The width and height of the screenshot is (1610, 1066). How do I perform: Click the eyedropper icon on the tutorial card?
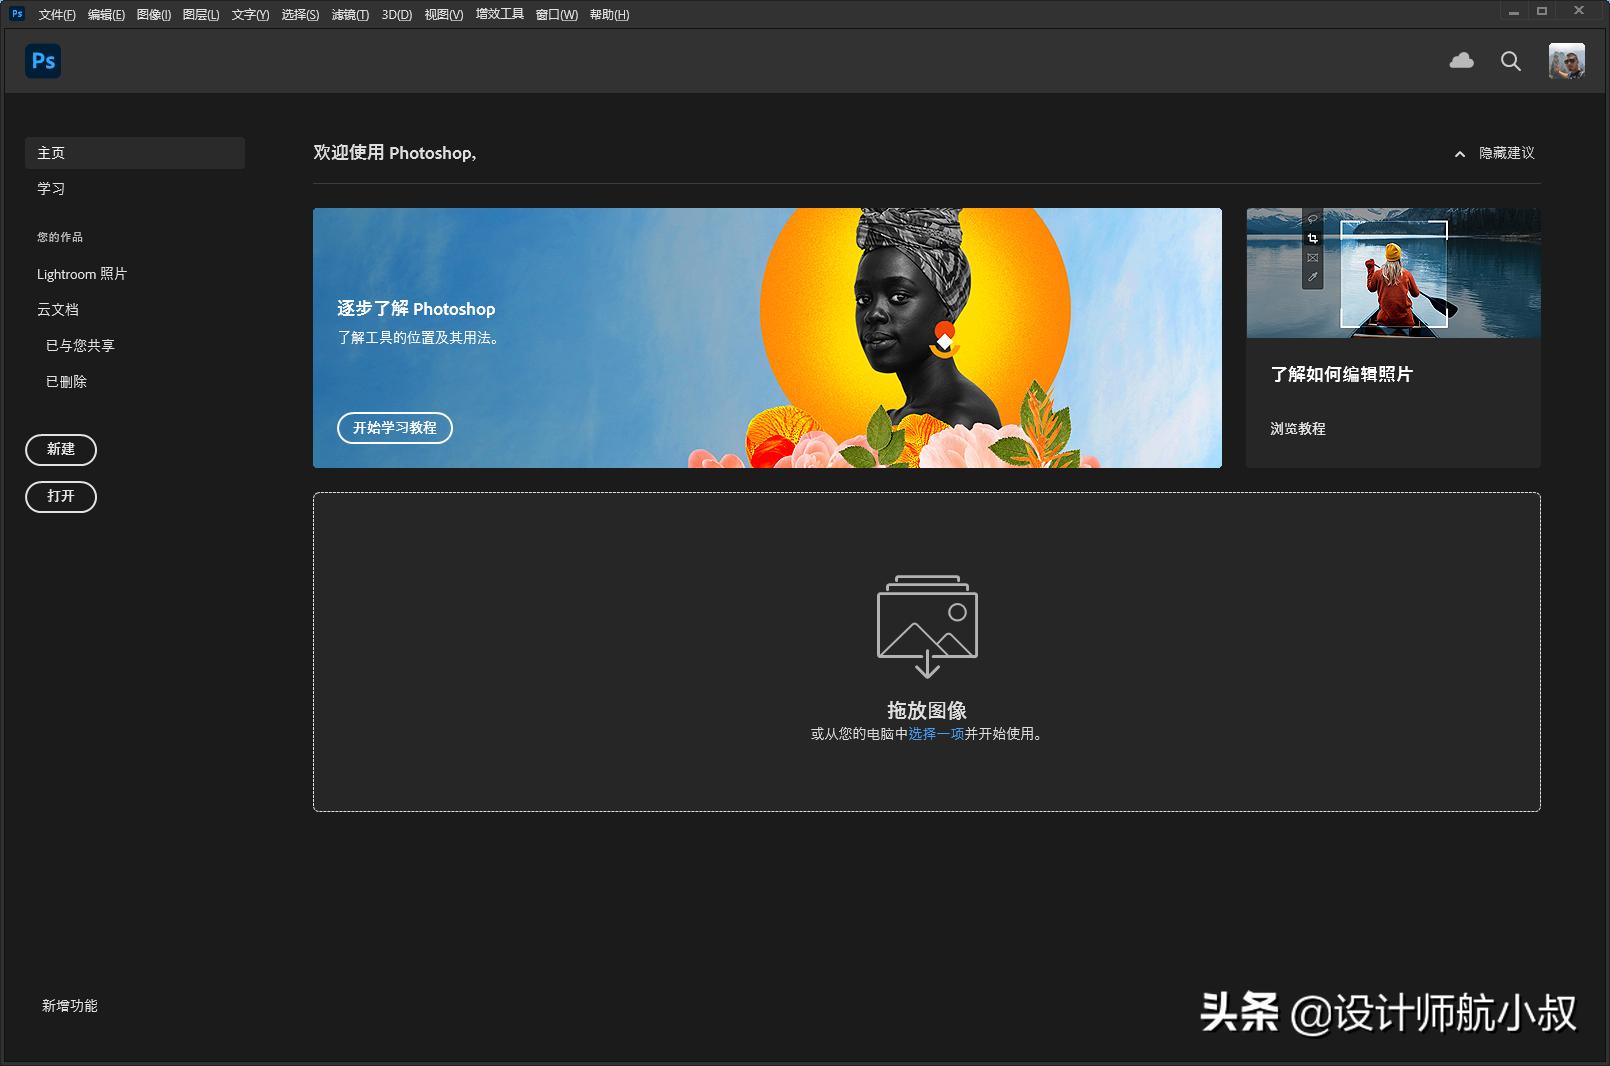click(x=1313, y=277)
